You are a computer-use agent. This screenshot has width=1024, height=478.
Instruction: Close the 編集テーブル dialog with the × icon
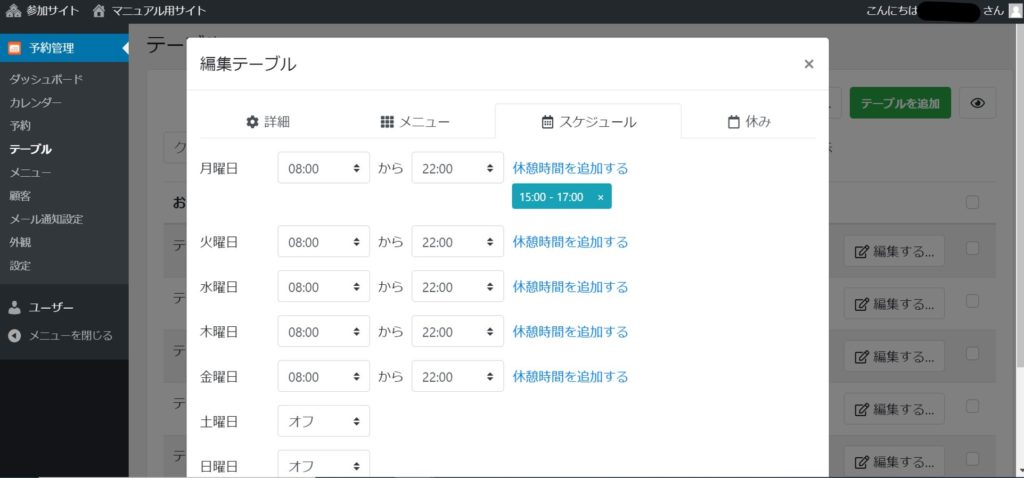[808, 64]
